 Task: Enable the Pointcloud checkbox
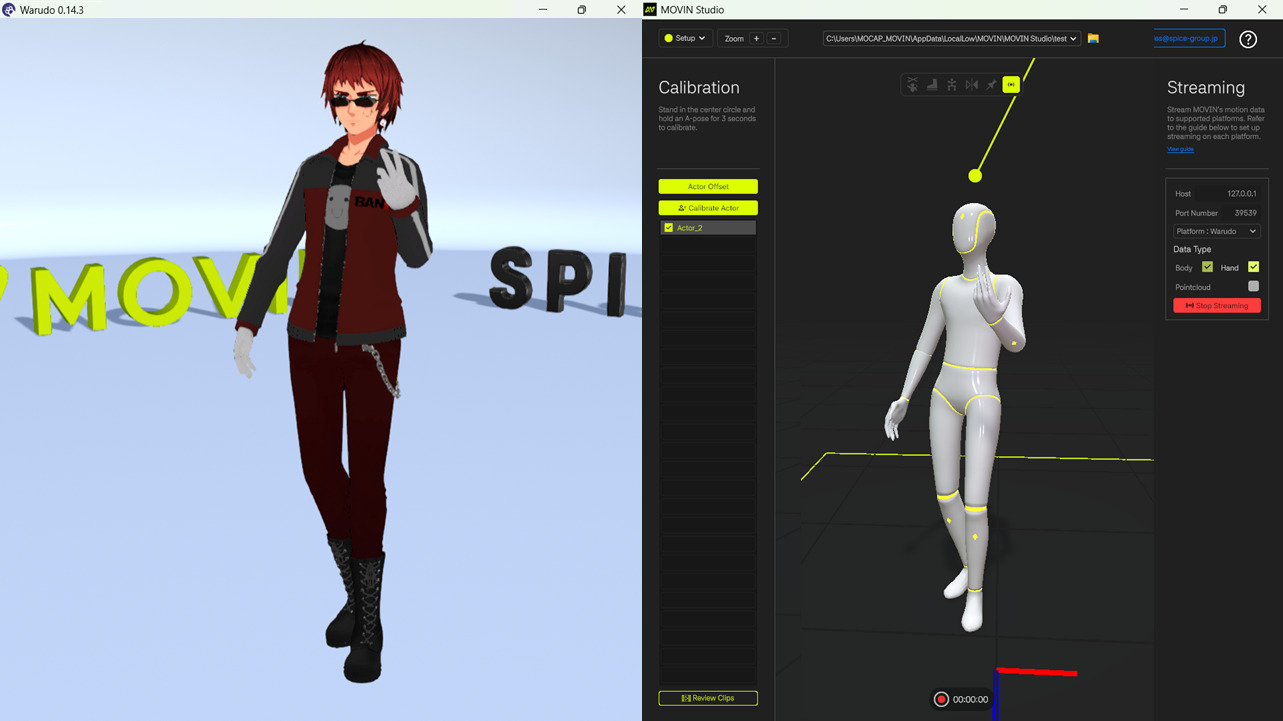(1253, 286)
